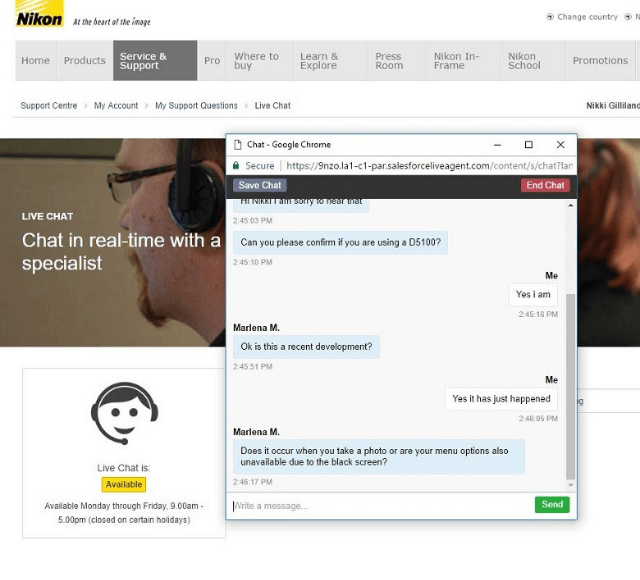Click the page icon in Chat window title

coord(238,144)
